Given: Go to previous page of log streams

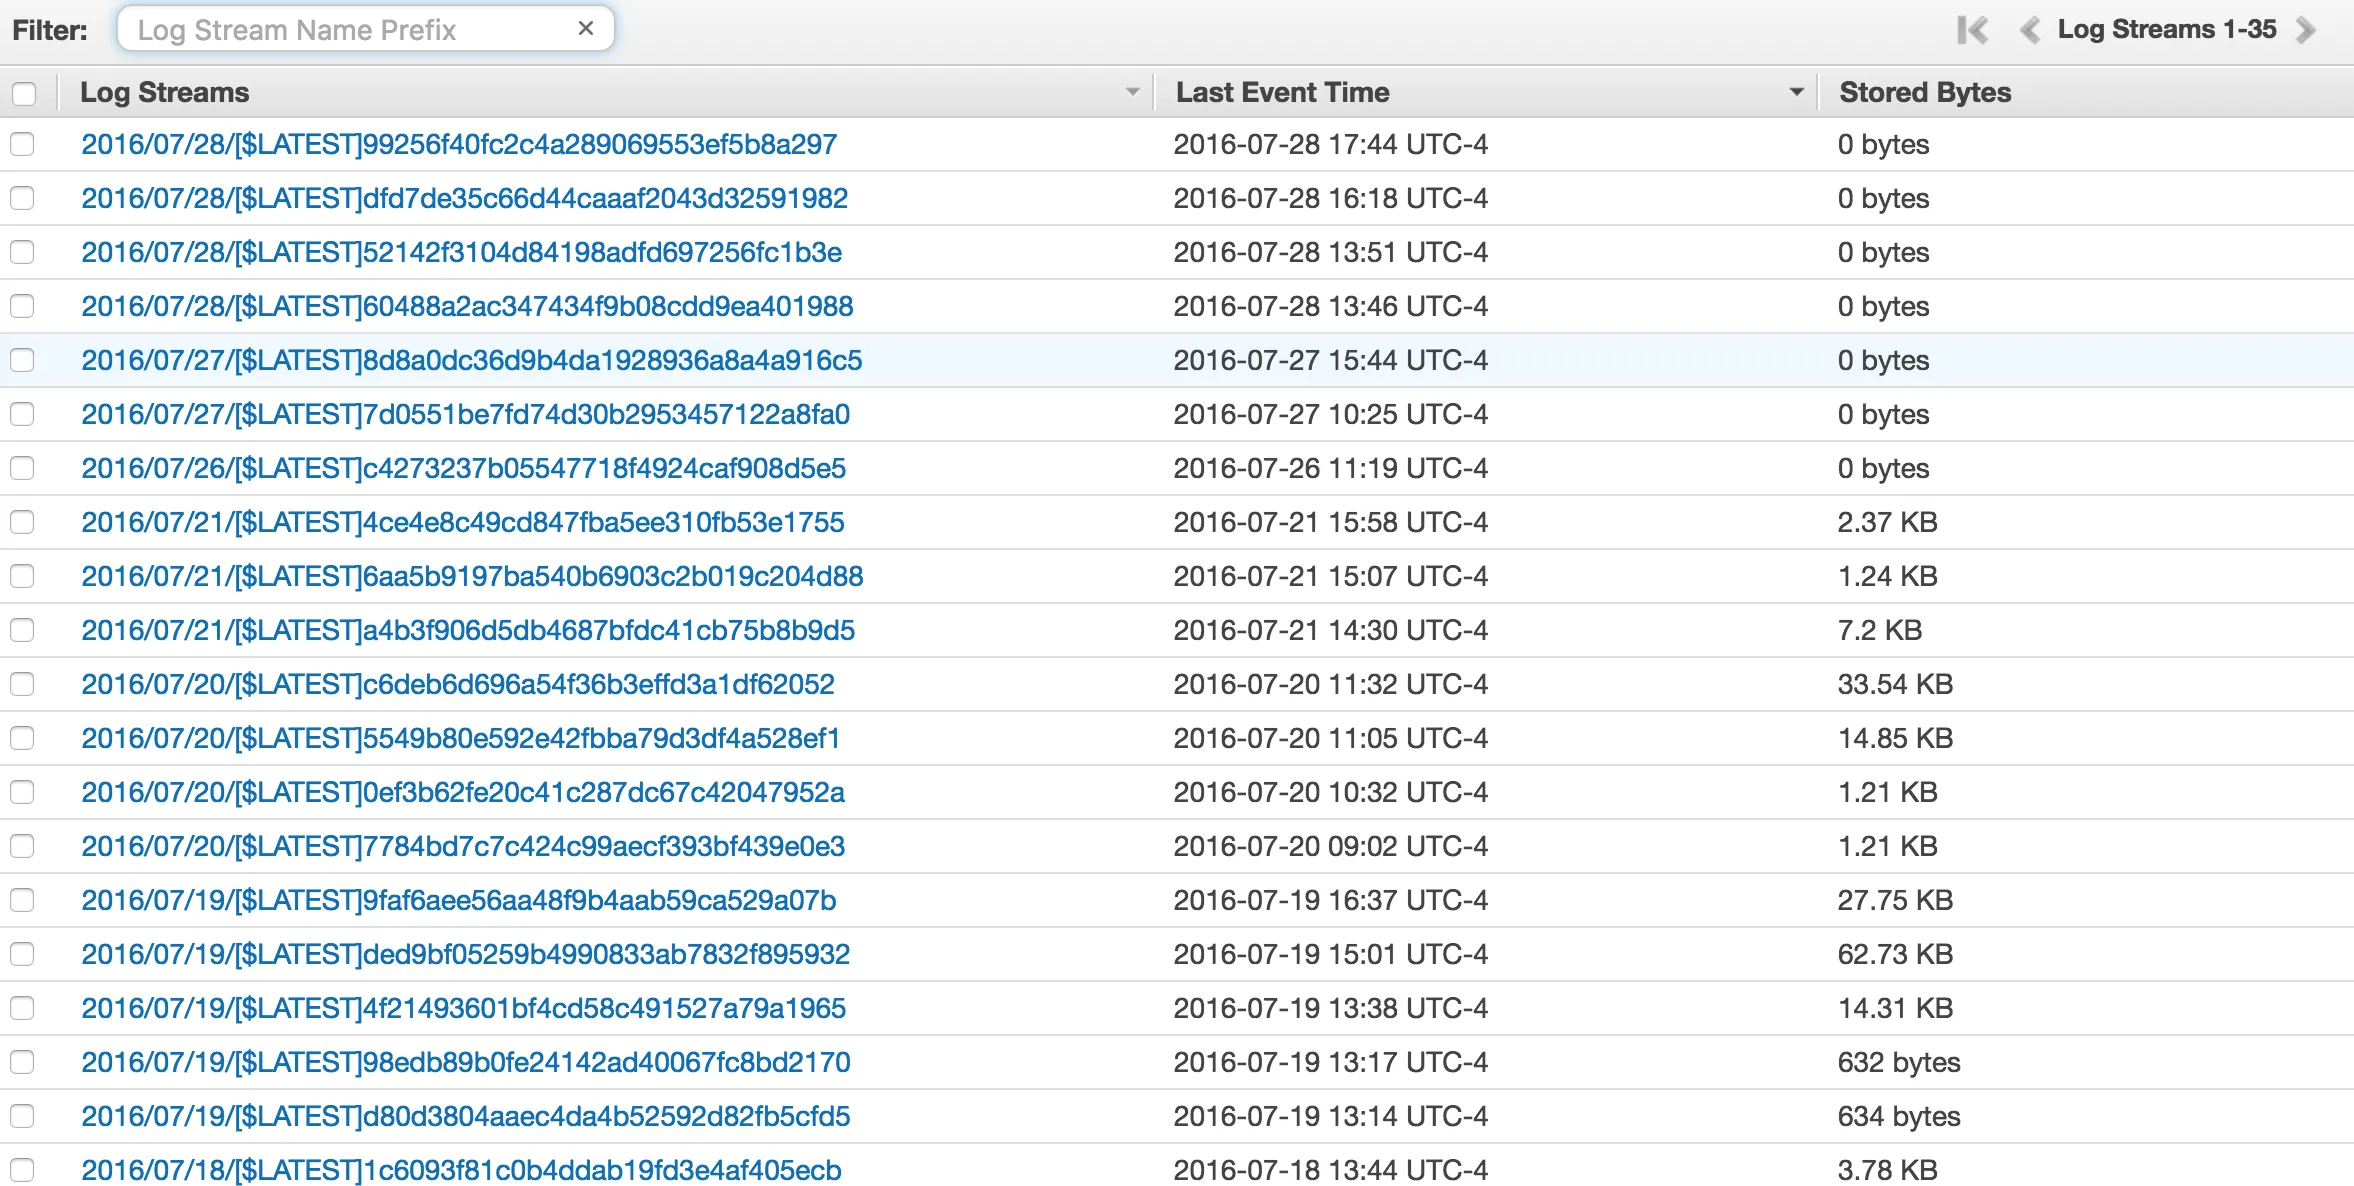Looking at the screenshot, I should [x=2029, y=30].
